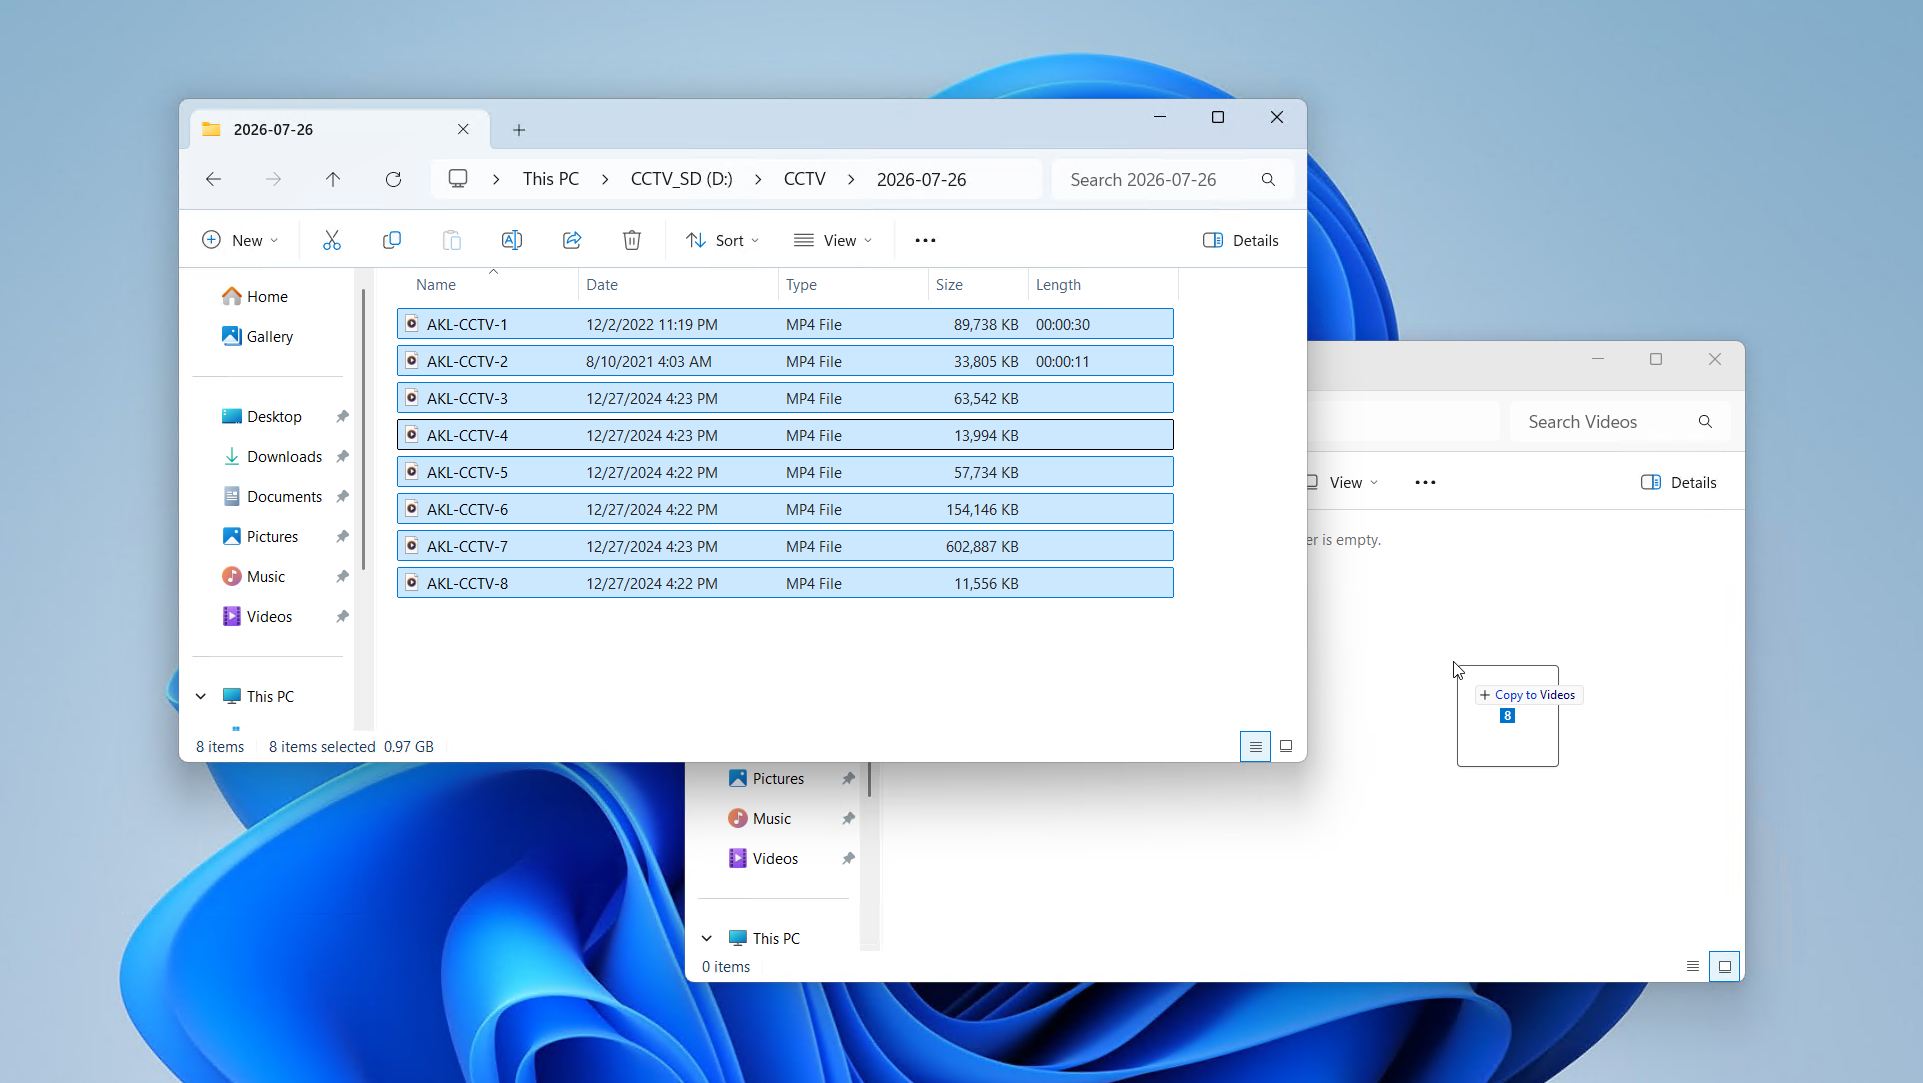Click the MP4 file icon for AKL-CCTV-1
1923x1083 pixels.
coord(411,324)
